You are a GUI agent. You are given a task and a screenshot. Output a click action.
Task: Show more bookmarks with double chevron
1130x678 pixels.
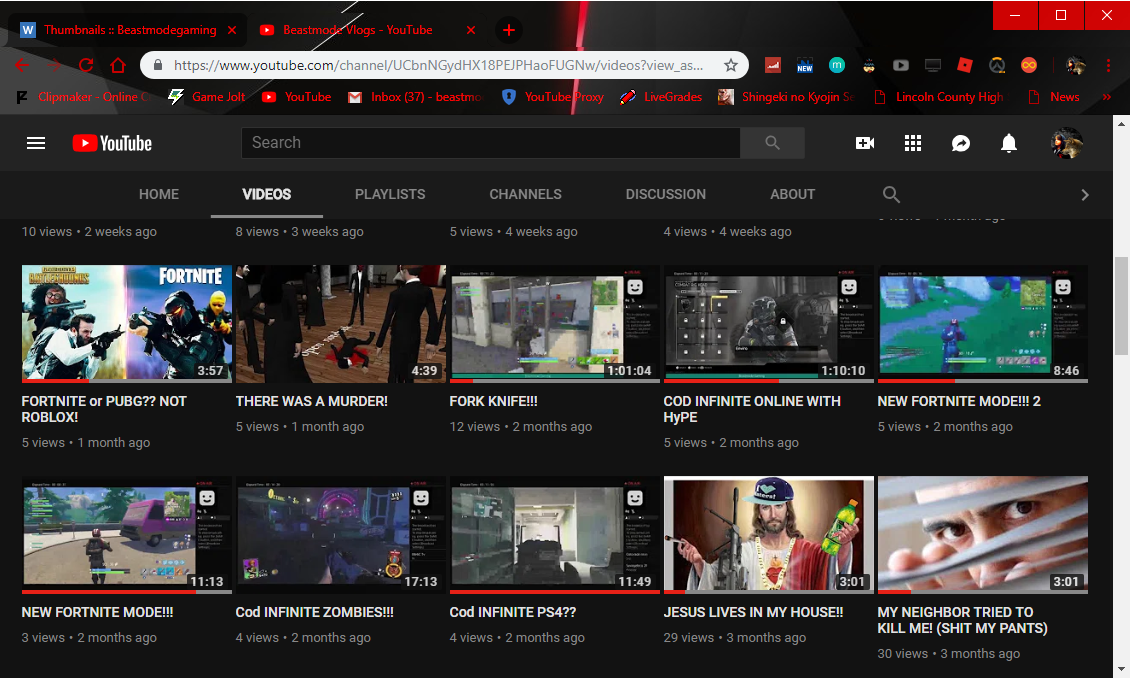[1107, 97]
